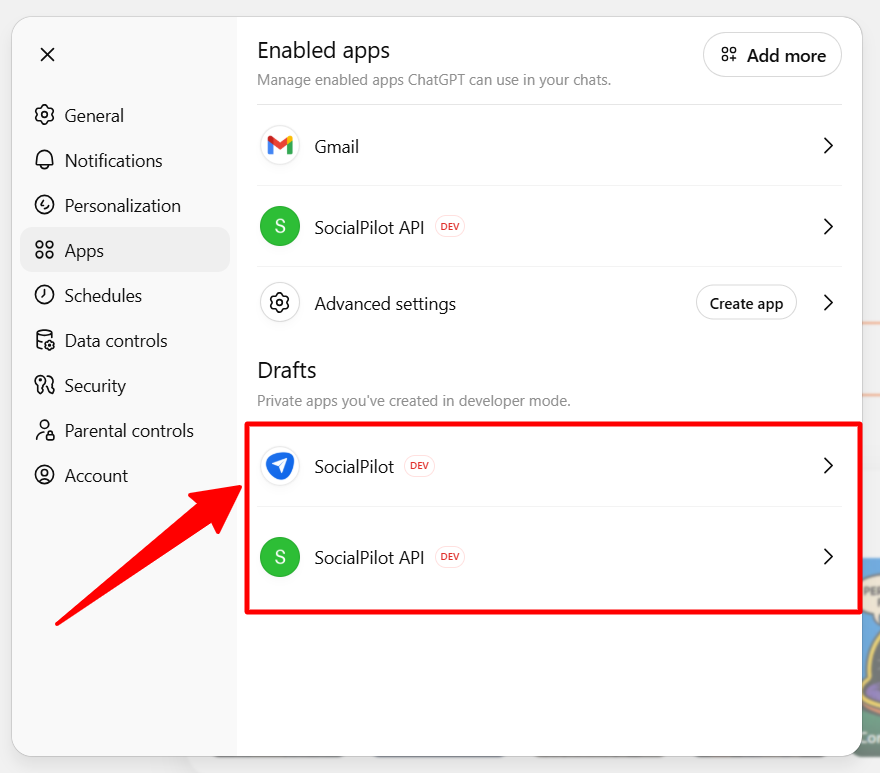Viewport: 880px width, 773px height.
Task: Switch to Notifications settings tab
Action: [125, 161]
